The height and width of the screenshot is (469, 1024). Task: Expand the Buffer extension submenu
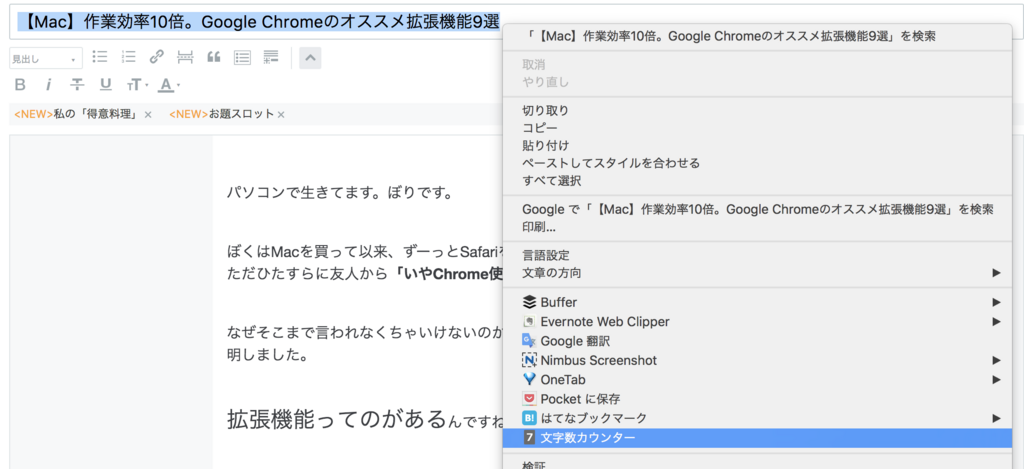757,302
